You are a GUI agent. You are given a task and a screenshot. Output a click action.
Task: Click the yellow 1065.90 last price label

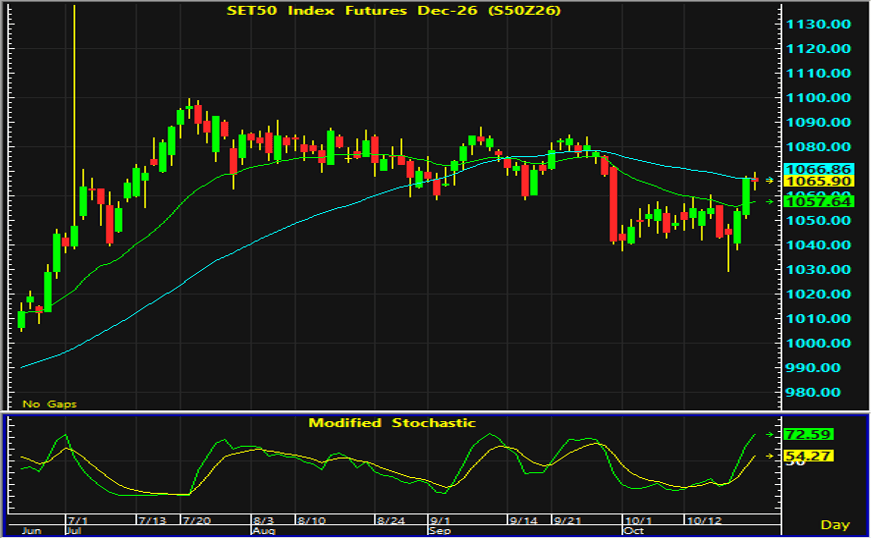818,181
